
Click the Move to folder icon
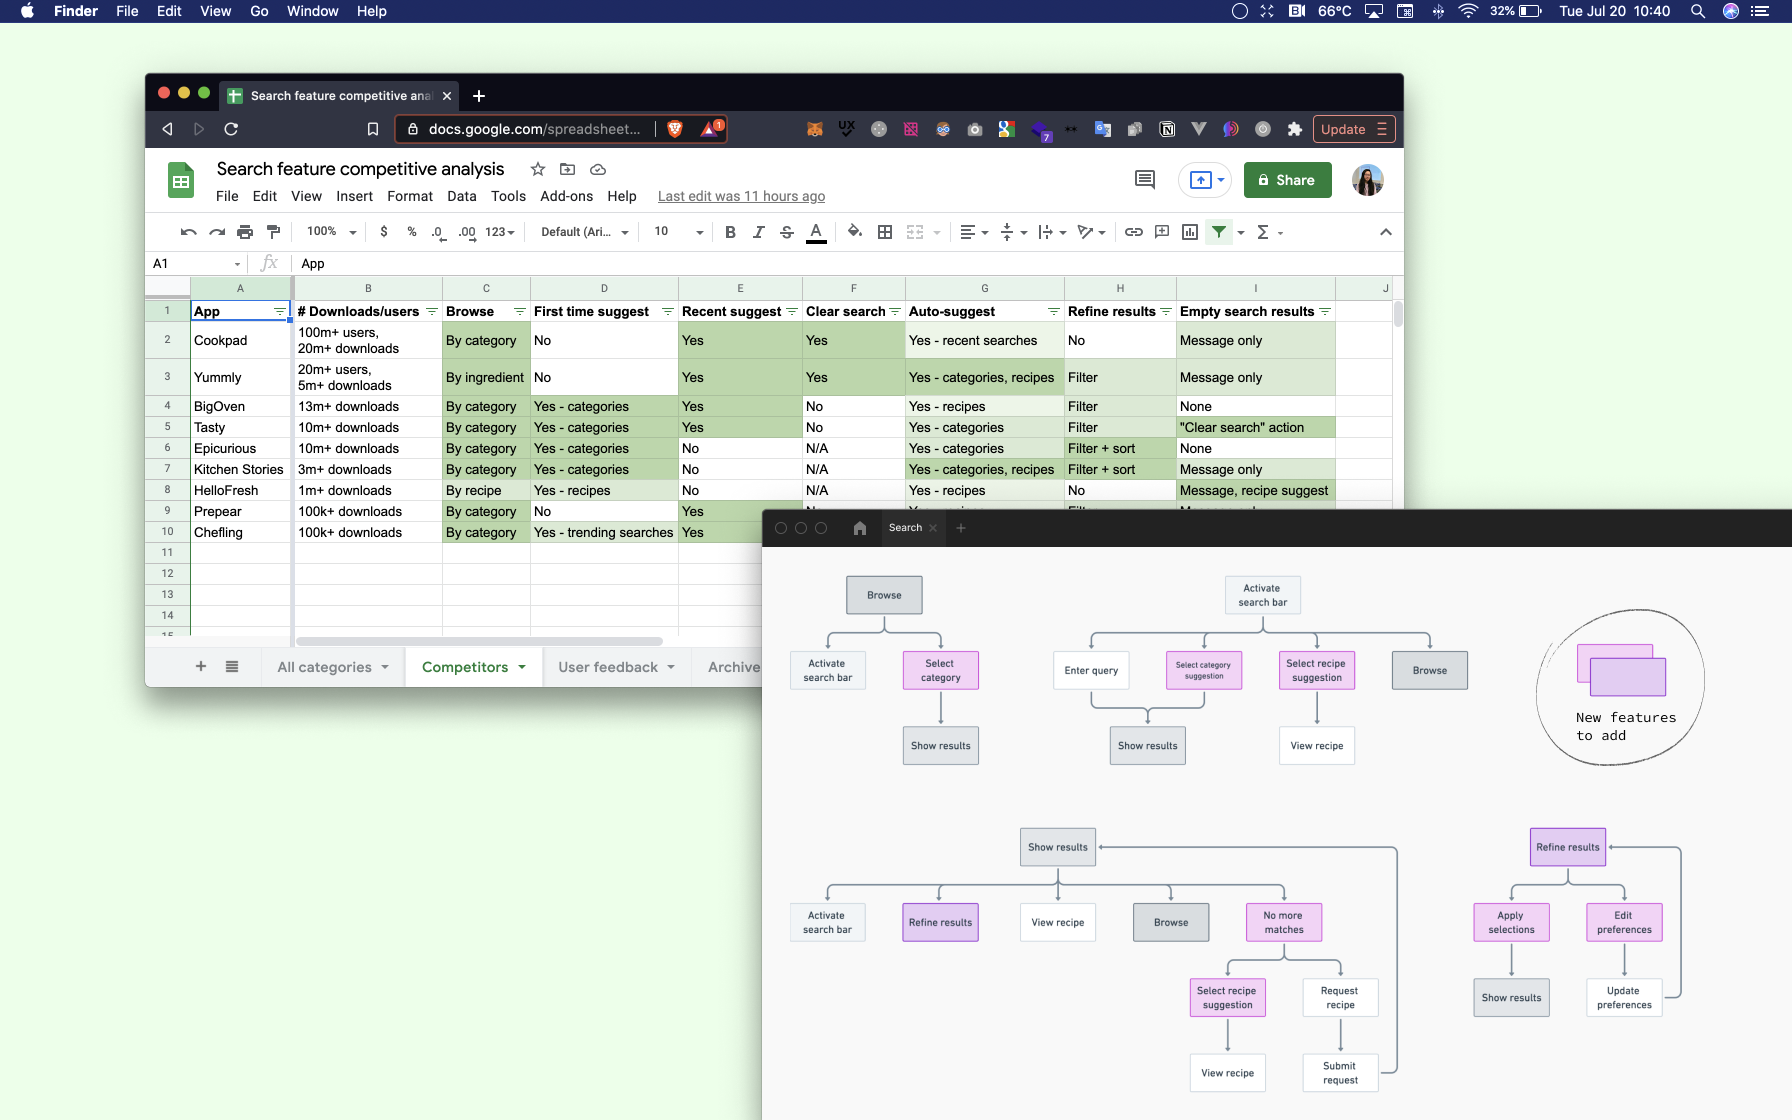(x=568, y=169)
